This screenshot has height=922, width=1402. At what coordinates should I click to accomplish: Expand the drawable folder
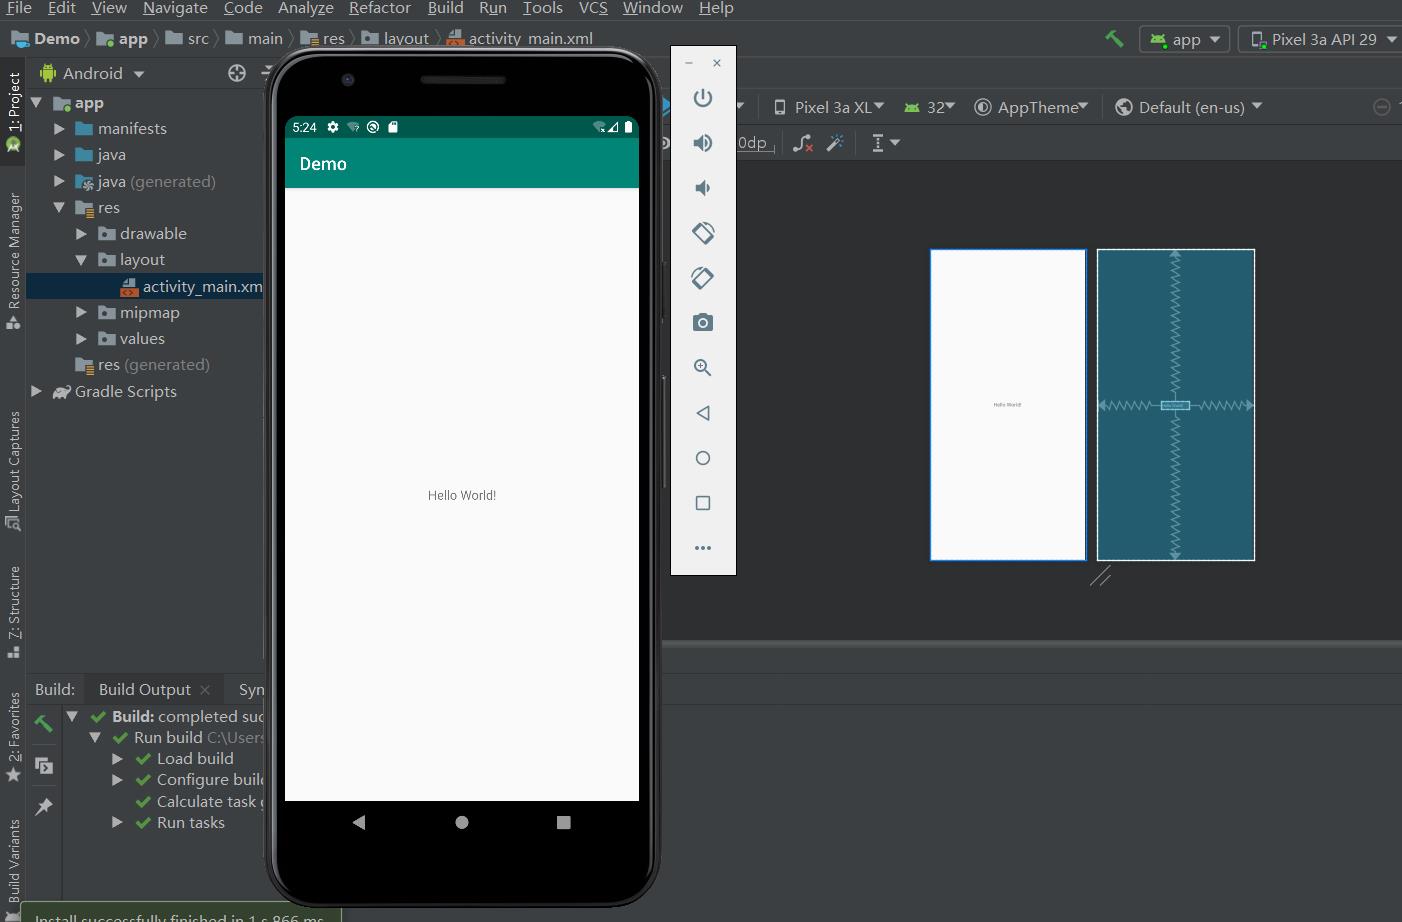(81, 233)
